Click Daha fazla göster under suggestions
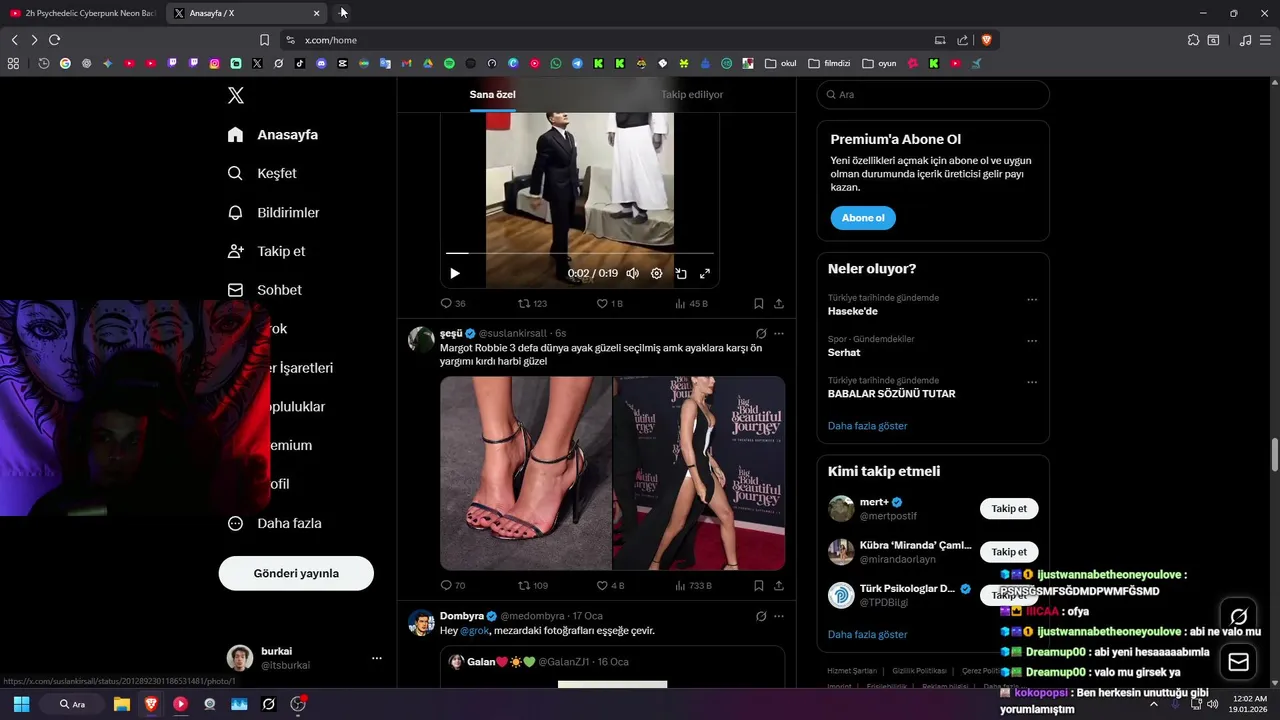The width and height of the screenshot is (1280, 720). click(868, 635)
